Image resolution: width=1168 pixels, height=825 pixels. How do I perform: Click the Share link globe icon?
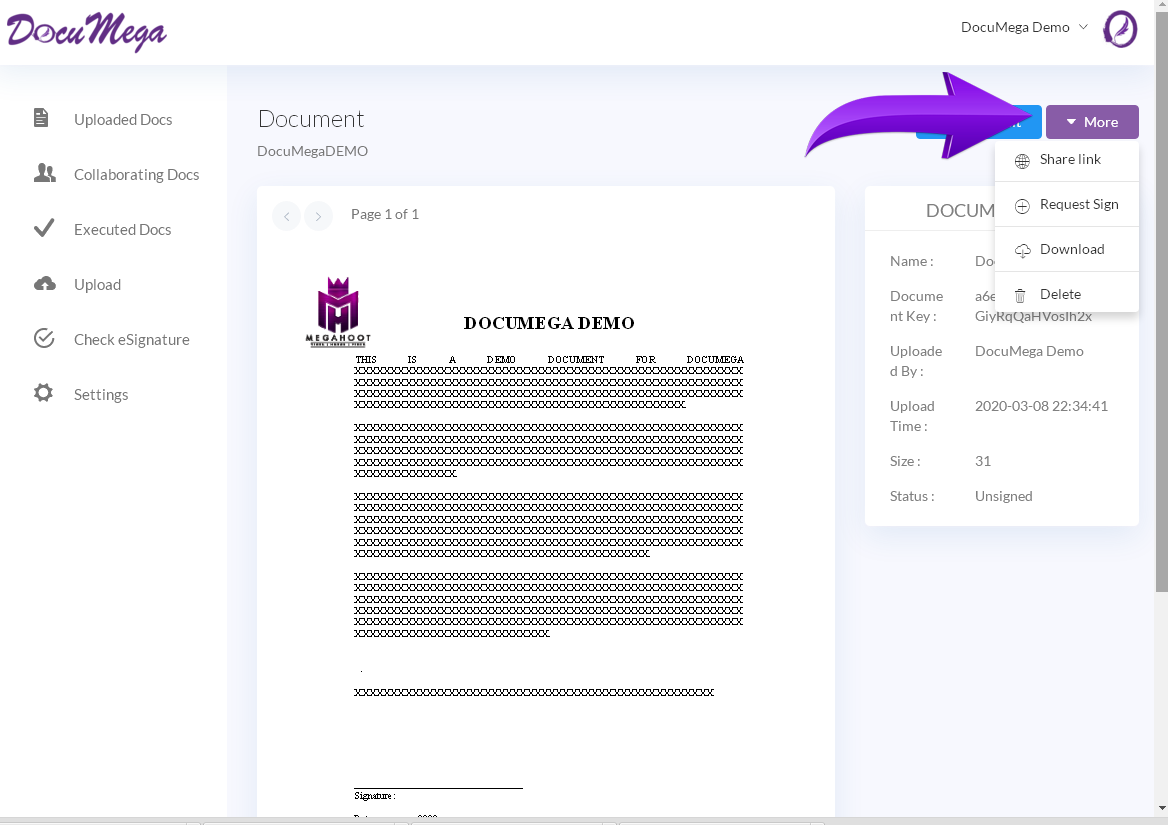[x=1022, y=161]
